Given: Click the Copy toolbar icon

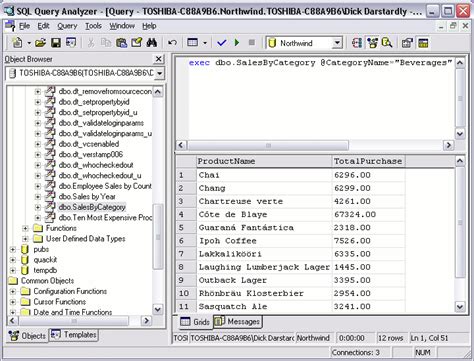Looking at the screenshot, I should (x=106, y=43).
